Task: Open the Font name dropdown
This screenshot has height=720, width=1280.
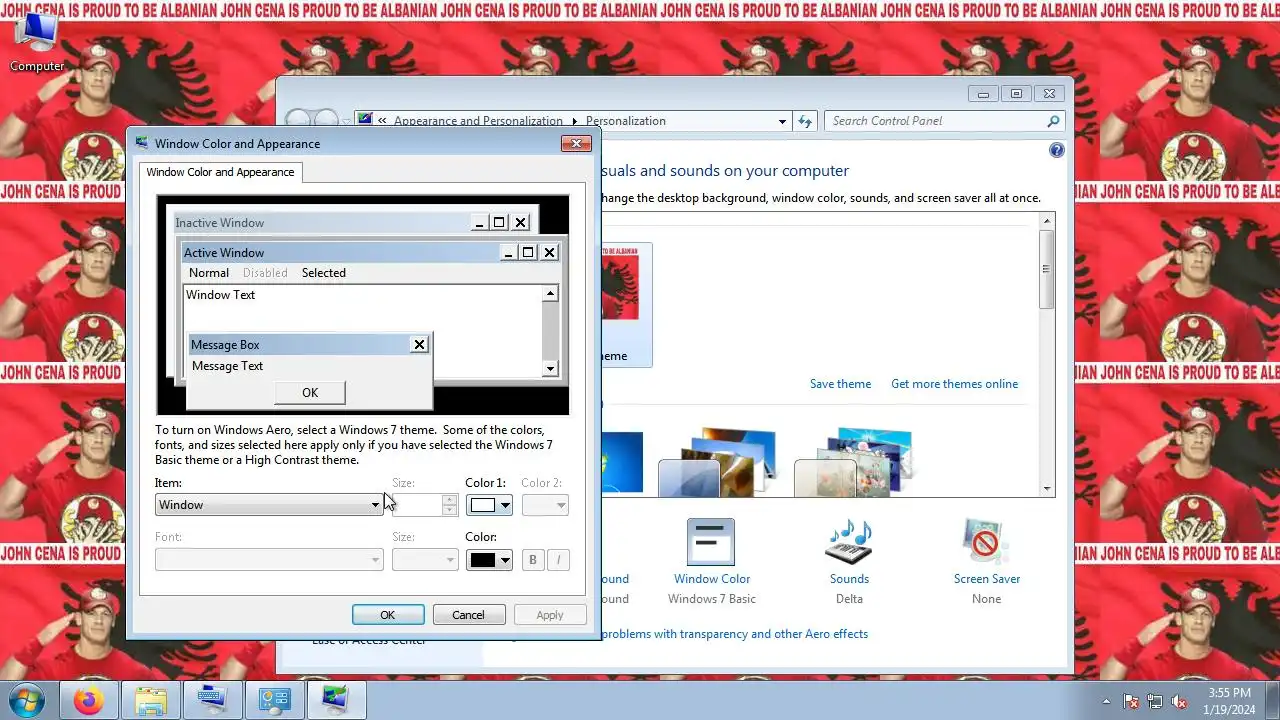Action: pyautogui.click(x=269, y=559)
